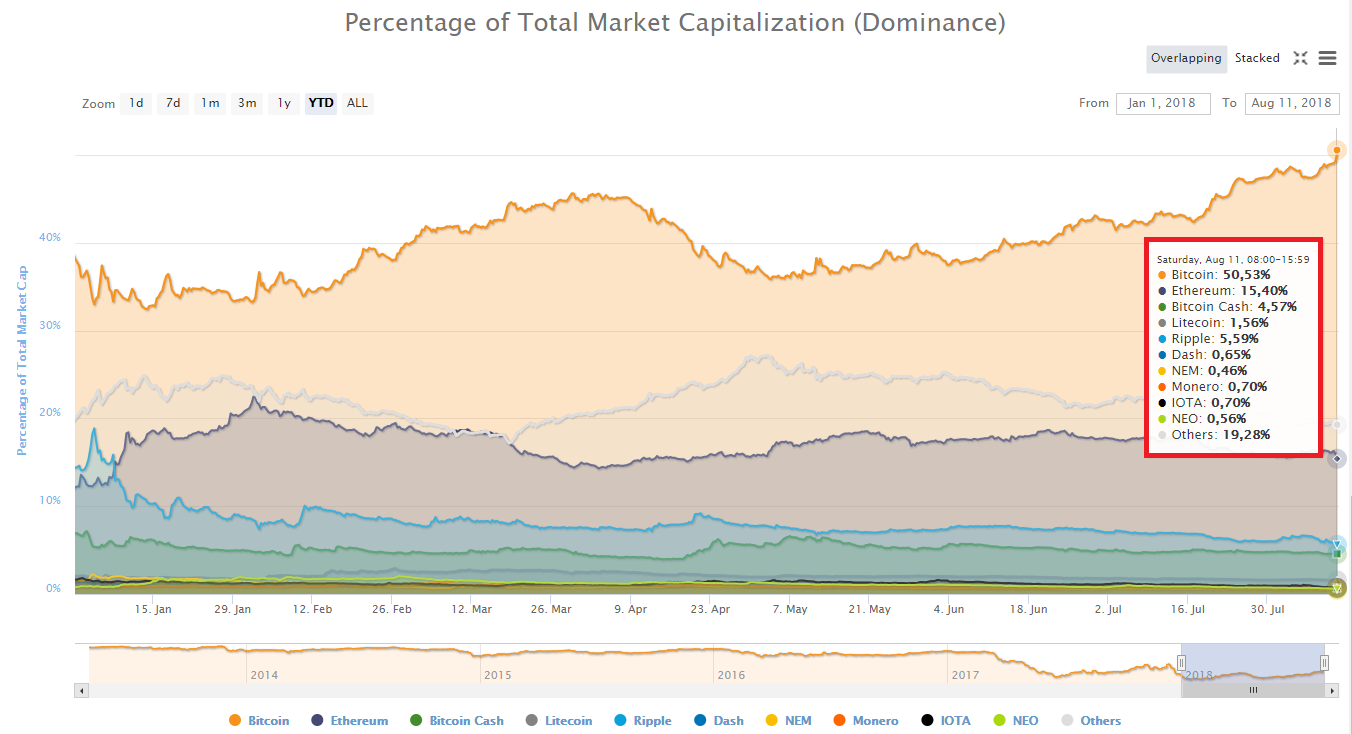Switch to the Stacked view

pyautogui.click(x=1257, y=58)
